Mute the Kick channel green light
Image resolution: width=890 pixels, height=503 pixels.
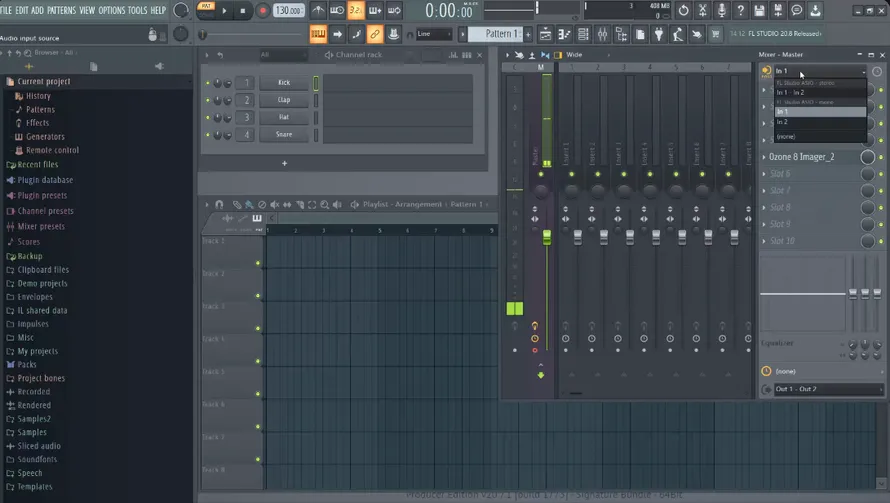[208, 83]
